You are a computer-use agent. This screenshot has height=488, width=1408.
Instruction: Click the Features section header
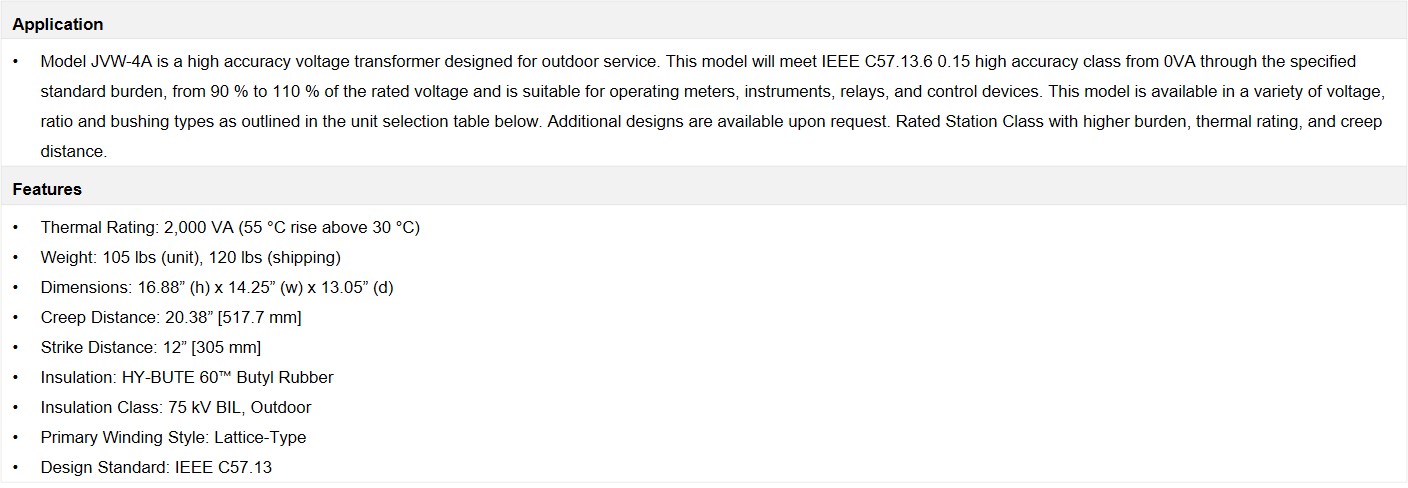click(47, 189)
